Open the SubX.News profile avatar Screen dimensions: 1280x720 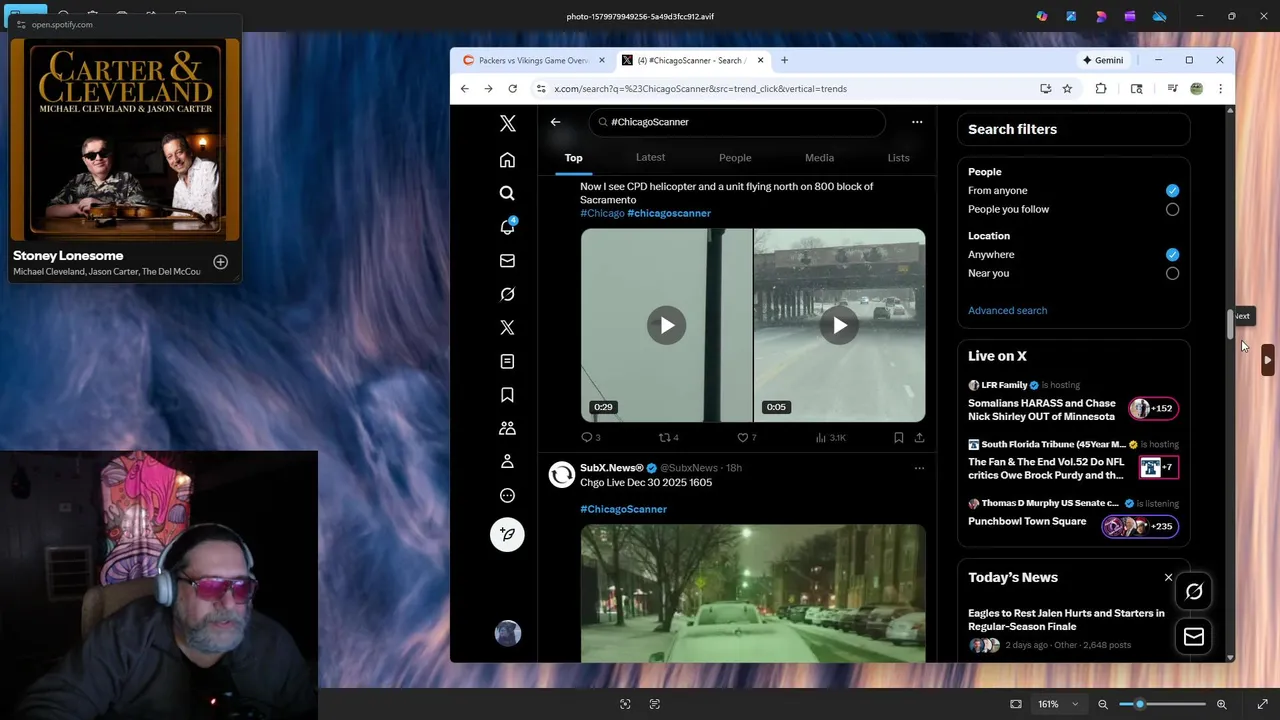[x=562, y=474]
